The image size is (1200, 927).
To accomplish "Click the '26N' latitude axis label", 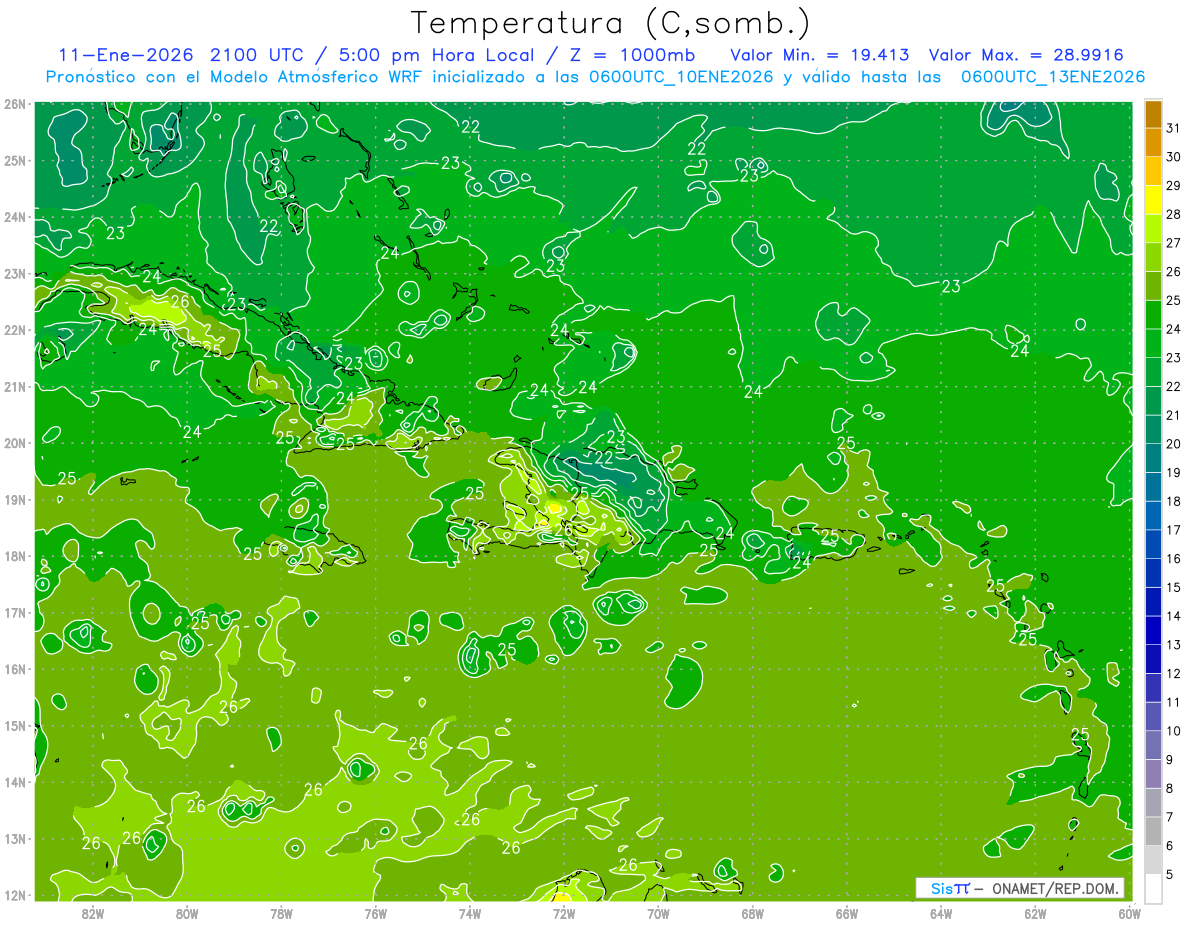I will [x=15, y=103].
